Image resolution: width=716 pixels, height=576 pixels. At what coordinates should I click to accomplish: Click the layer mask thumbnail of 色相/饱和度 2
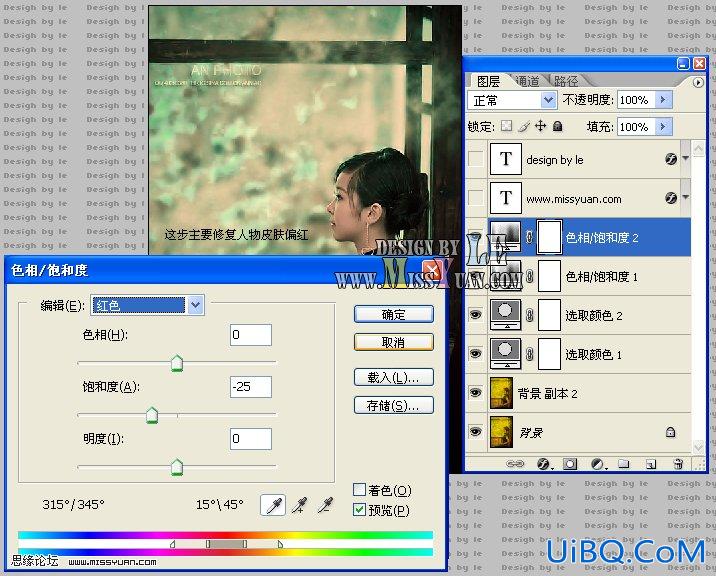pyautogui.click(x=549, y=237)
